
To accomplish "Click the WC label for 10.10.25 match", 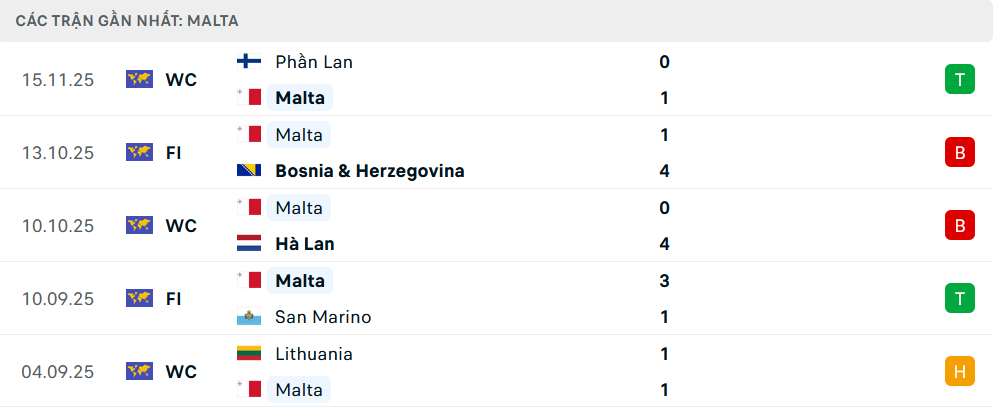I will pos(181,226).
